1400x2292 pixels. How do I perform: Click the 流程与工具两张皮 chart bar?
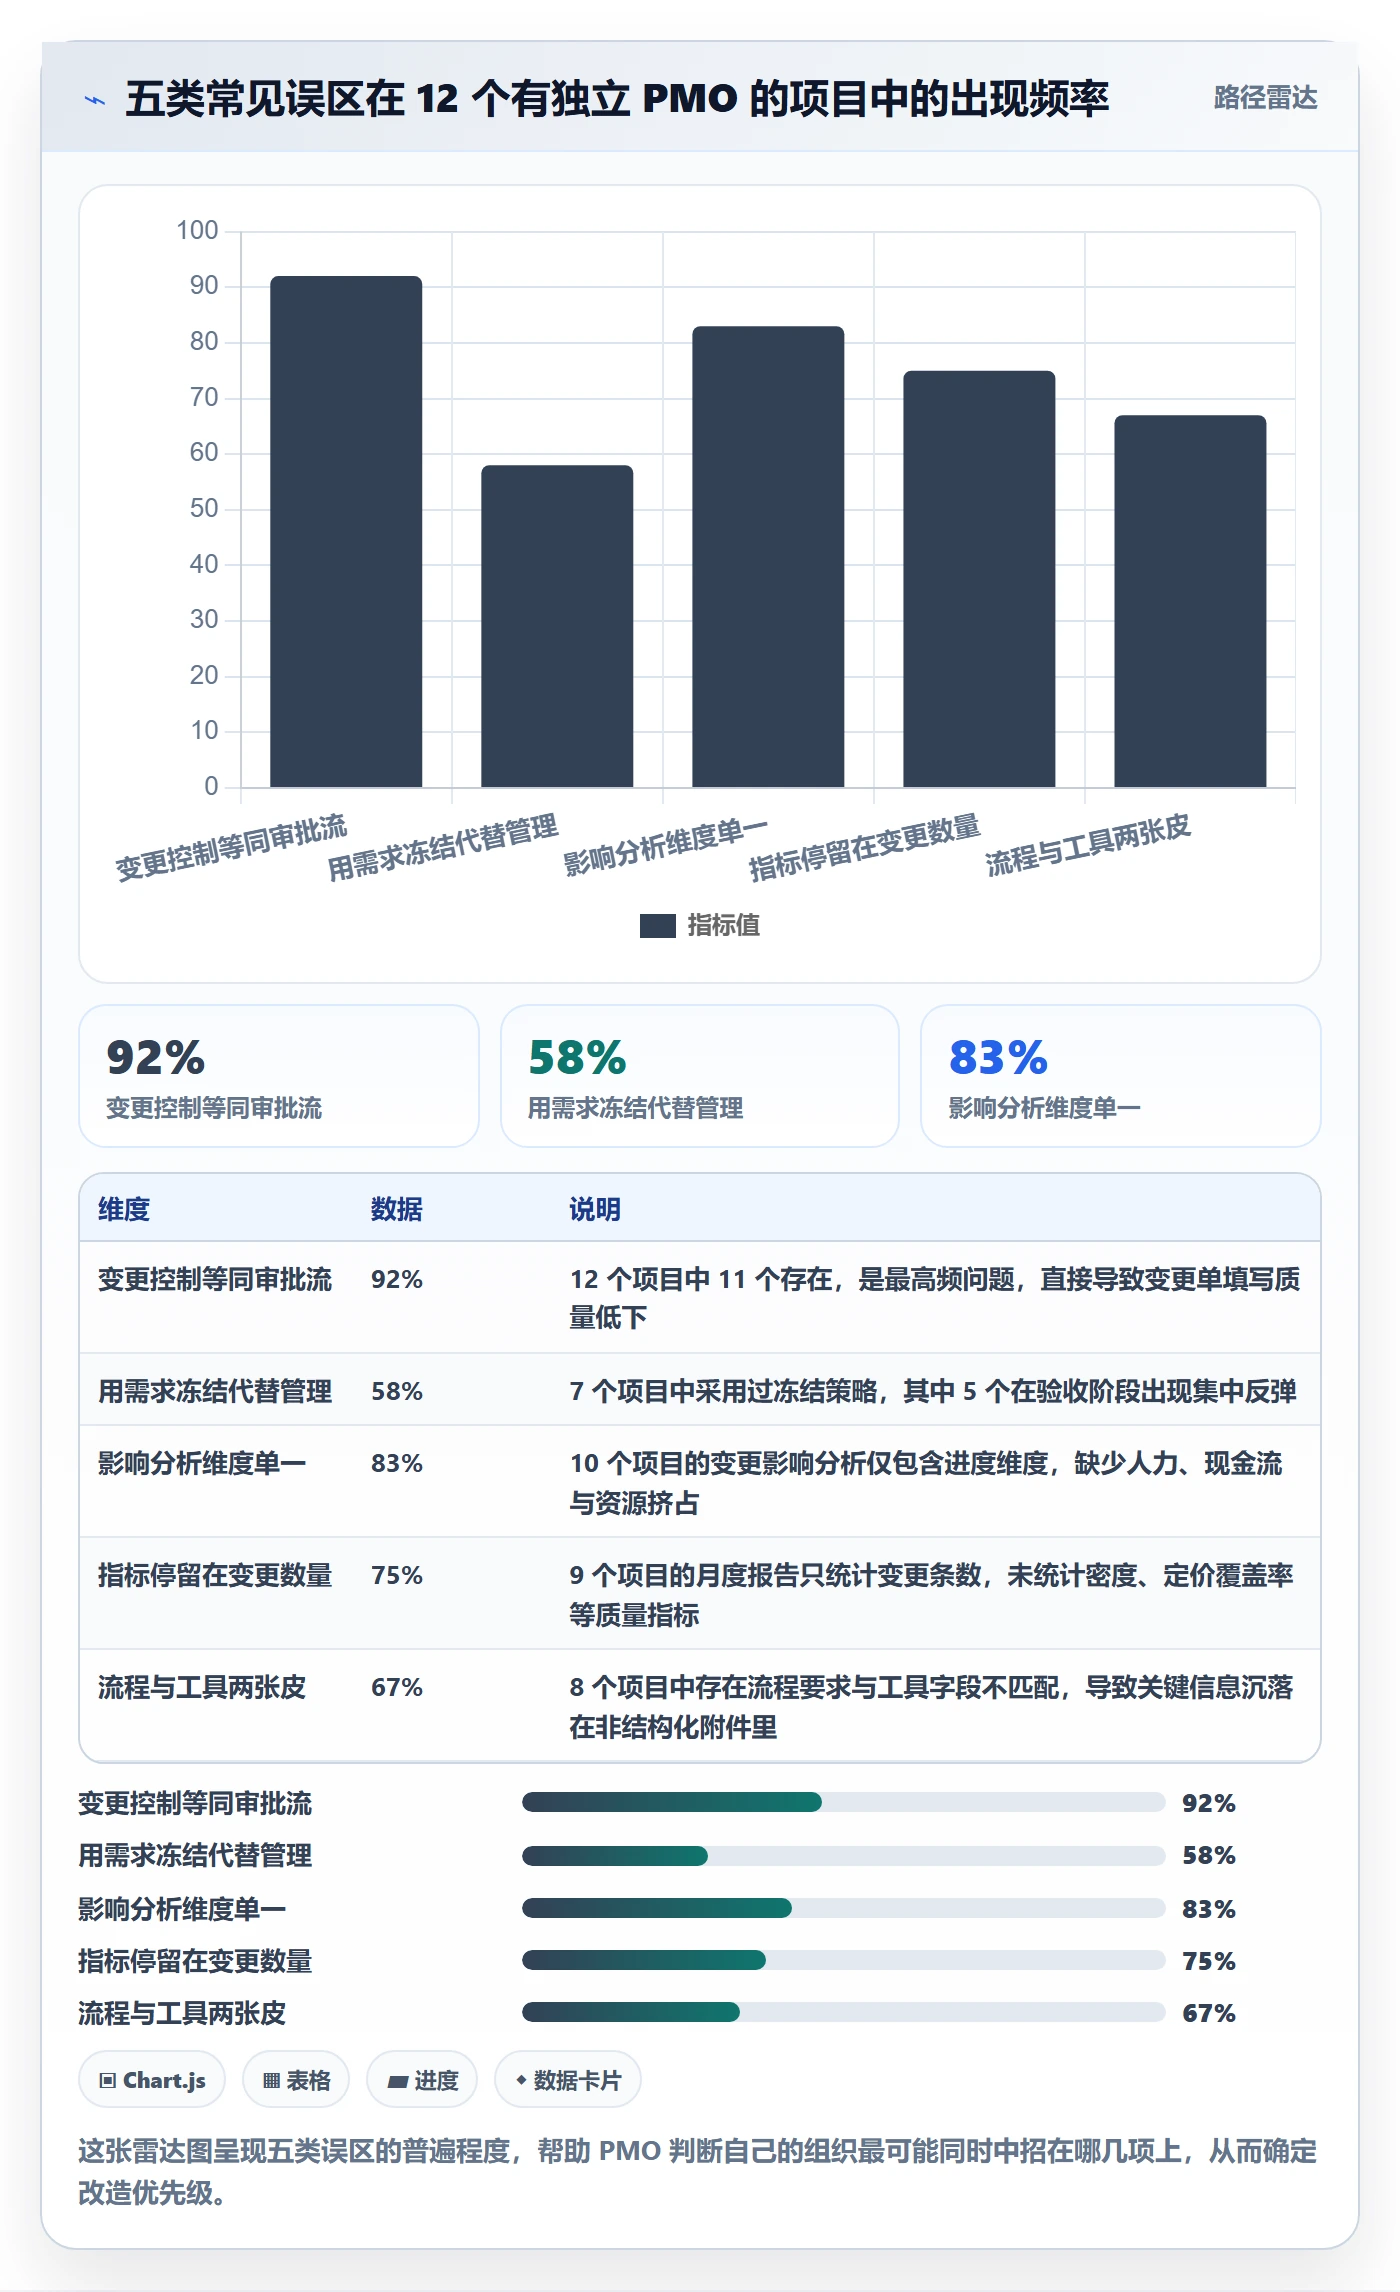[1190, 601]
